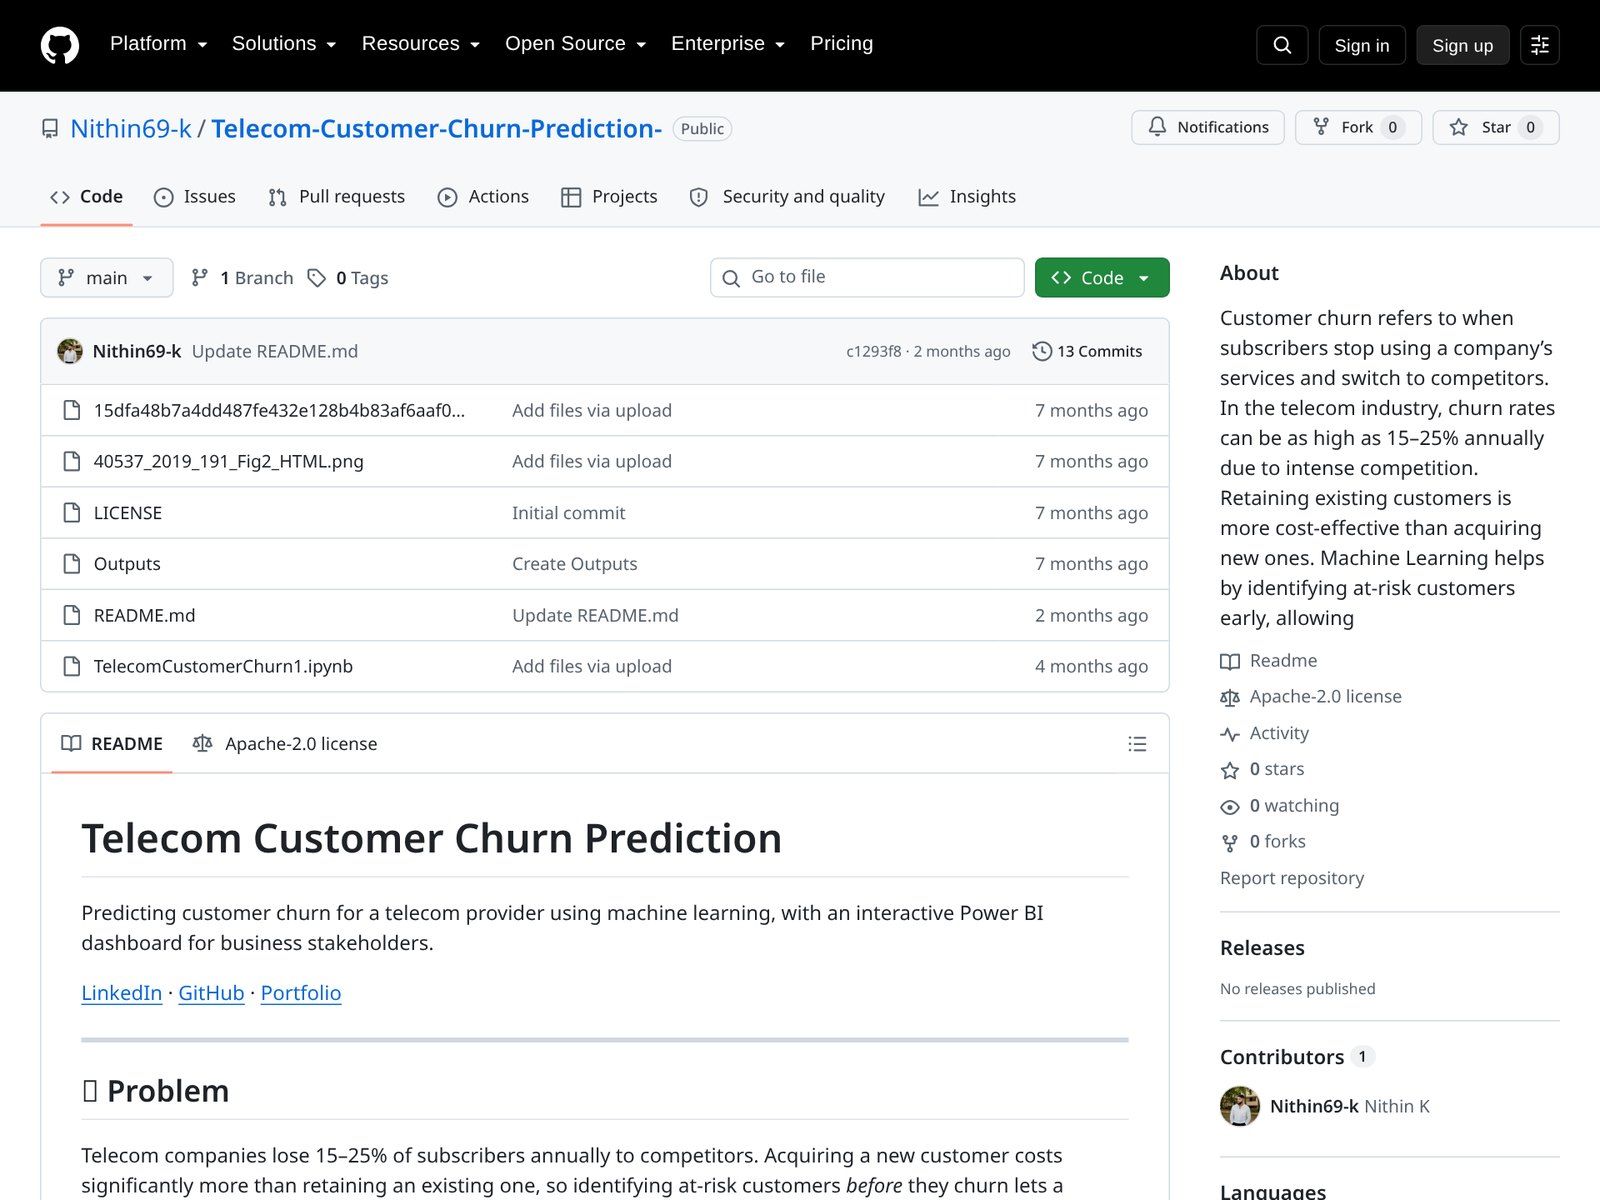Click the Update README.md commit message in header
This screenshot has height=1200, width=1600.
click(x=275, y=351)
